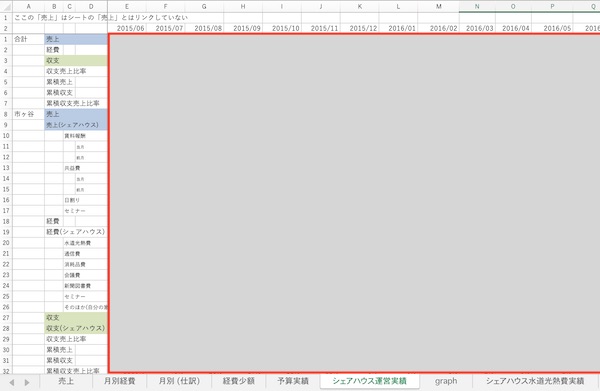This screenshot has height=391, width=600.
Task: Select the そのほか(自分の… cell
Action: click(x=85, y=307)
